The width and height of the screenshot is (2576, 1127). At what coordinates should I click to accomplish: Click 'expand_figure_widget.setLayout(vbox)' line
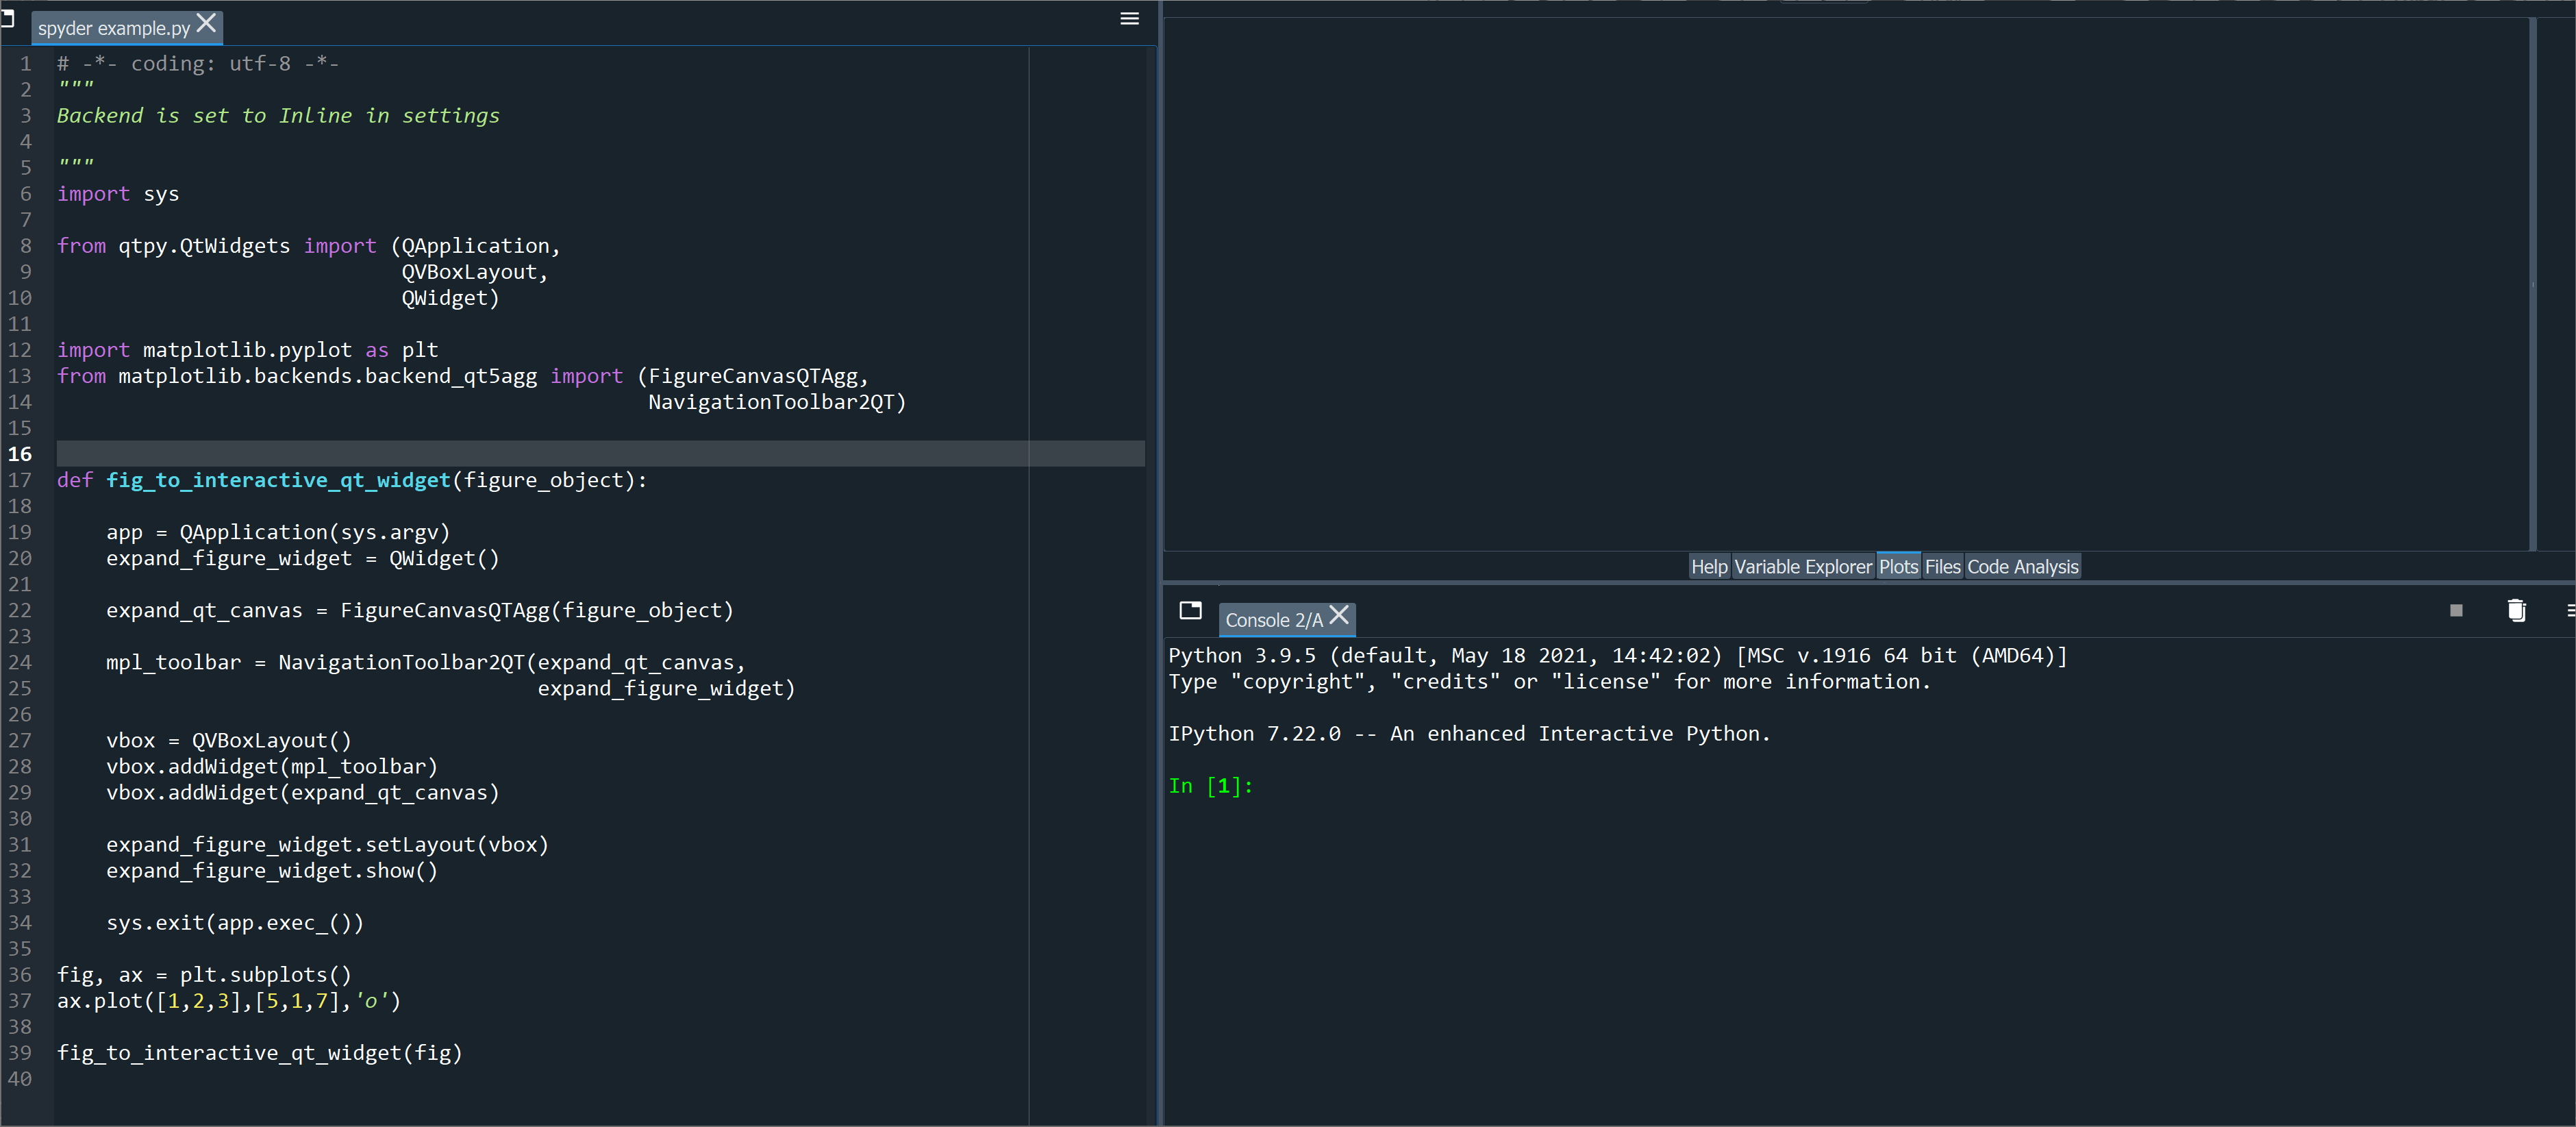pos(327,844)
